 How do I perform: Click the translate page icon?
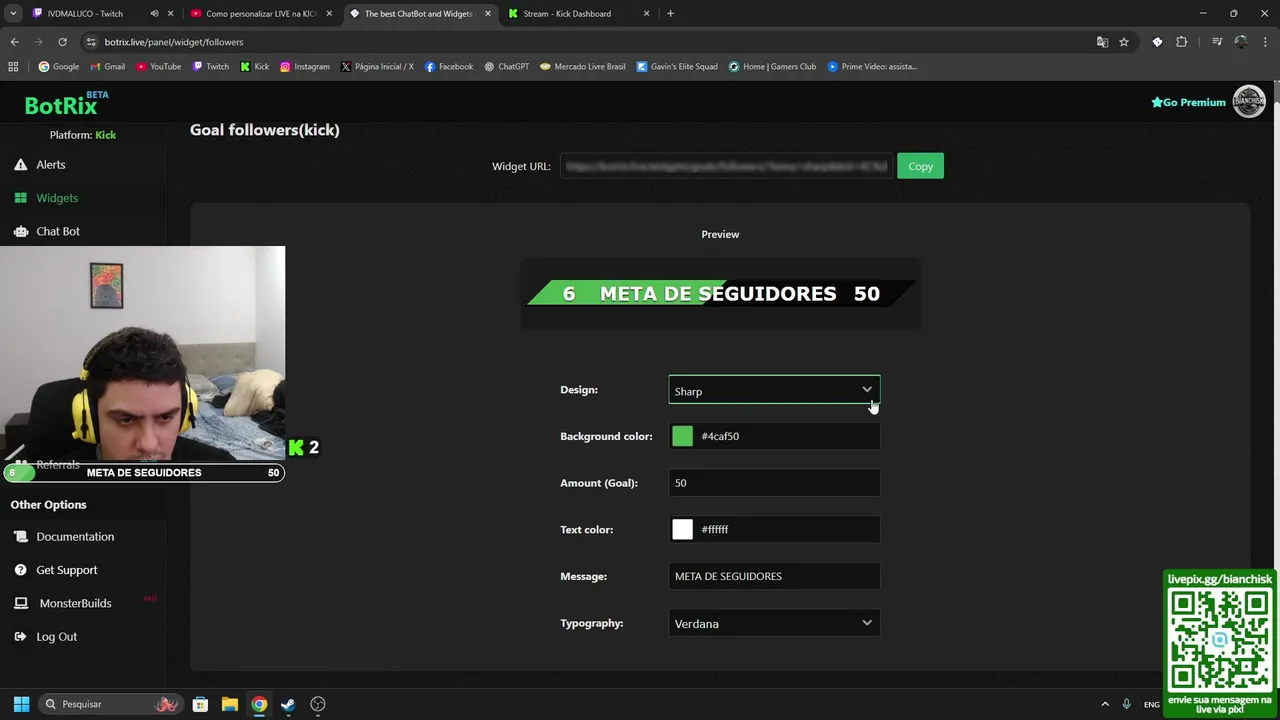pos(1102,42)
